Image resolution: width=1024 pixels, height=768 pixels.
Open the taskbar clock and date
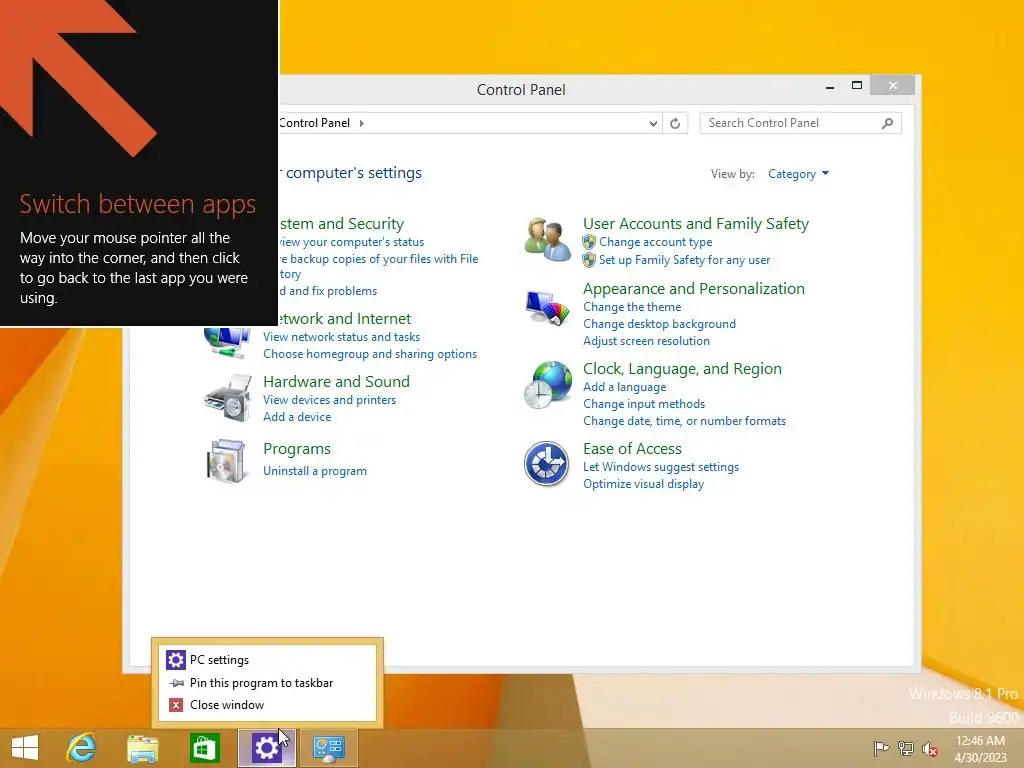(981, 748)
